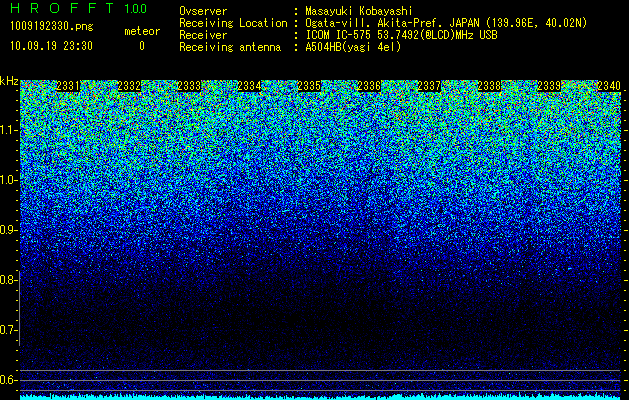This screenshot has height=400, width=629.
Task: Click the Receiving antenna label
Action: 230,47
